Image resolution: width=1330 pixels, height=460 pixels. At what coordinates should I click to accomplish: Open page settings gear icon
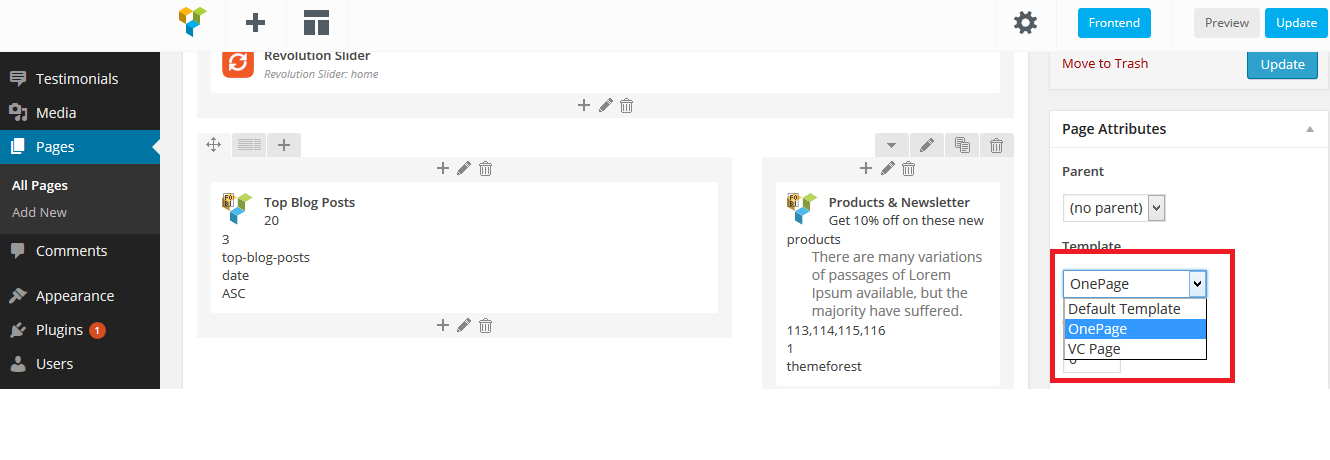(x=1025, y=22)
